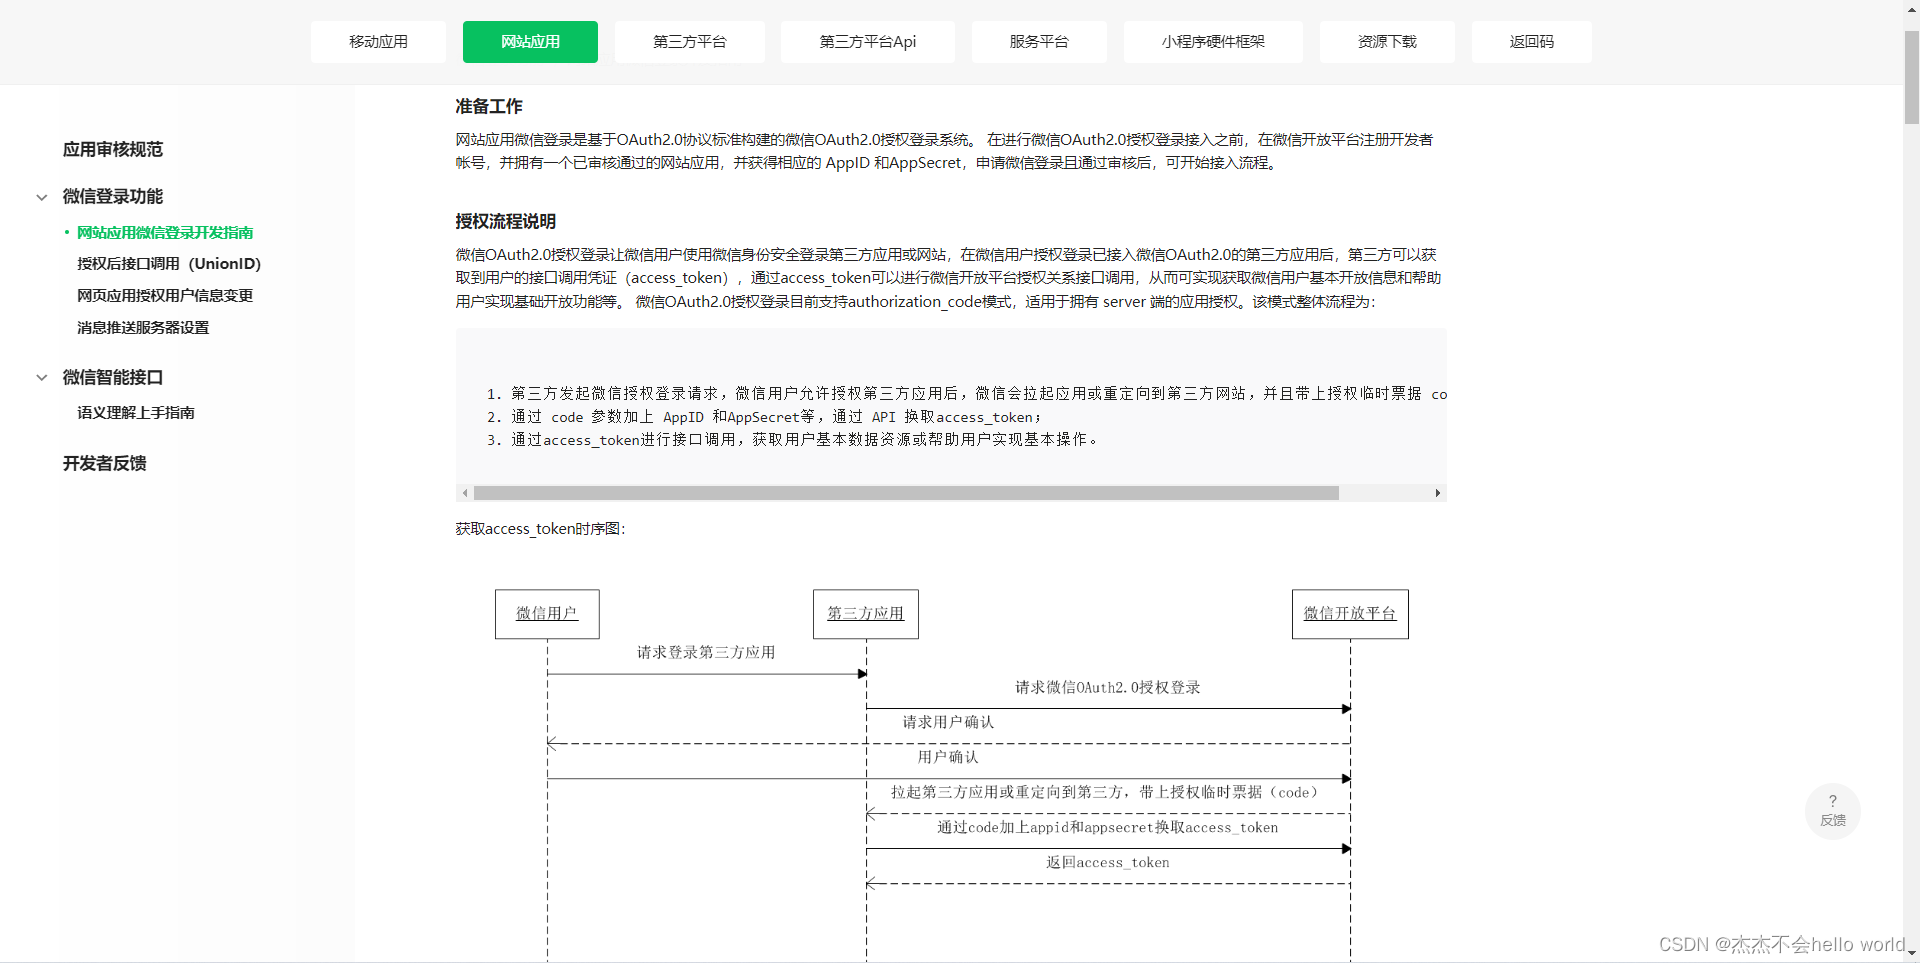Click the page scrollbar up arrow

(1911, 8)
